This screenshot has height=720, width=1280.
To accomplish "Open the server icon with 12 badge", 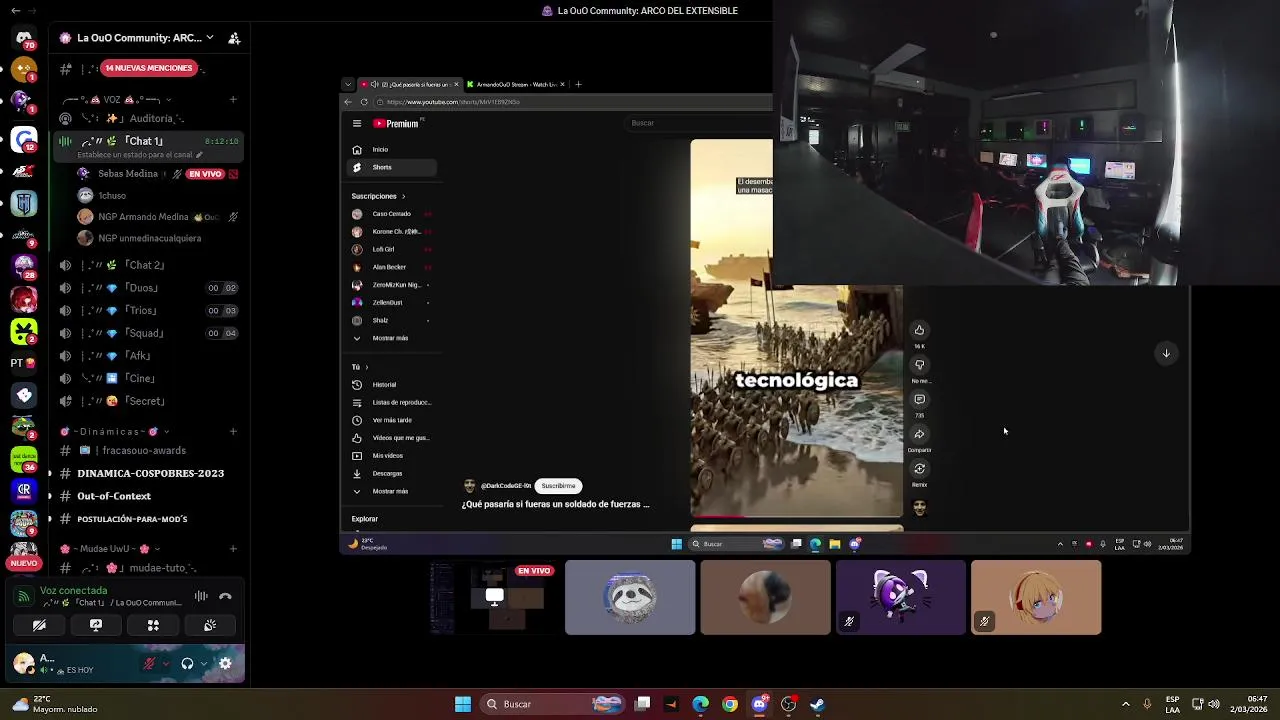I will tap(24, 139).
